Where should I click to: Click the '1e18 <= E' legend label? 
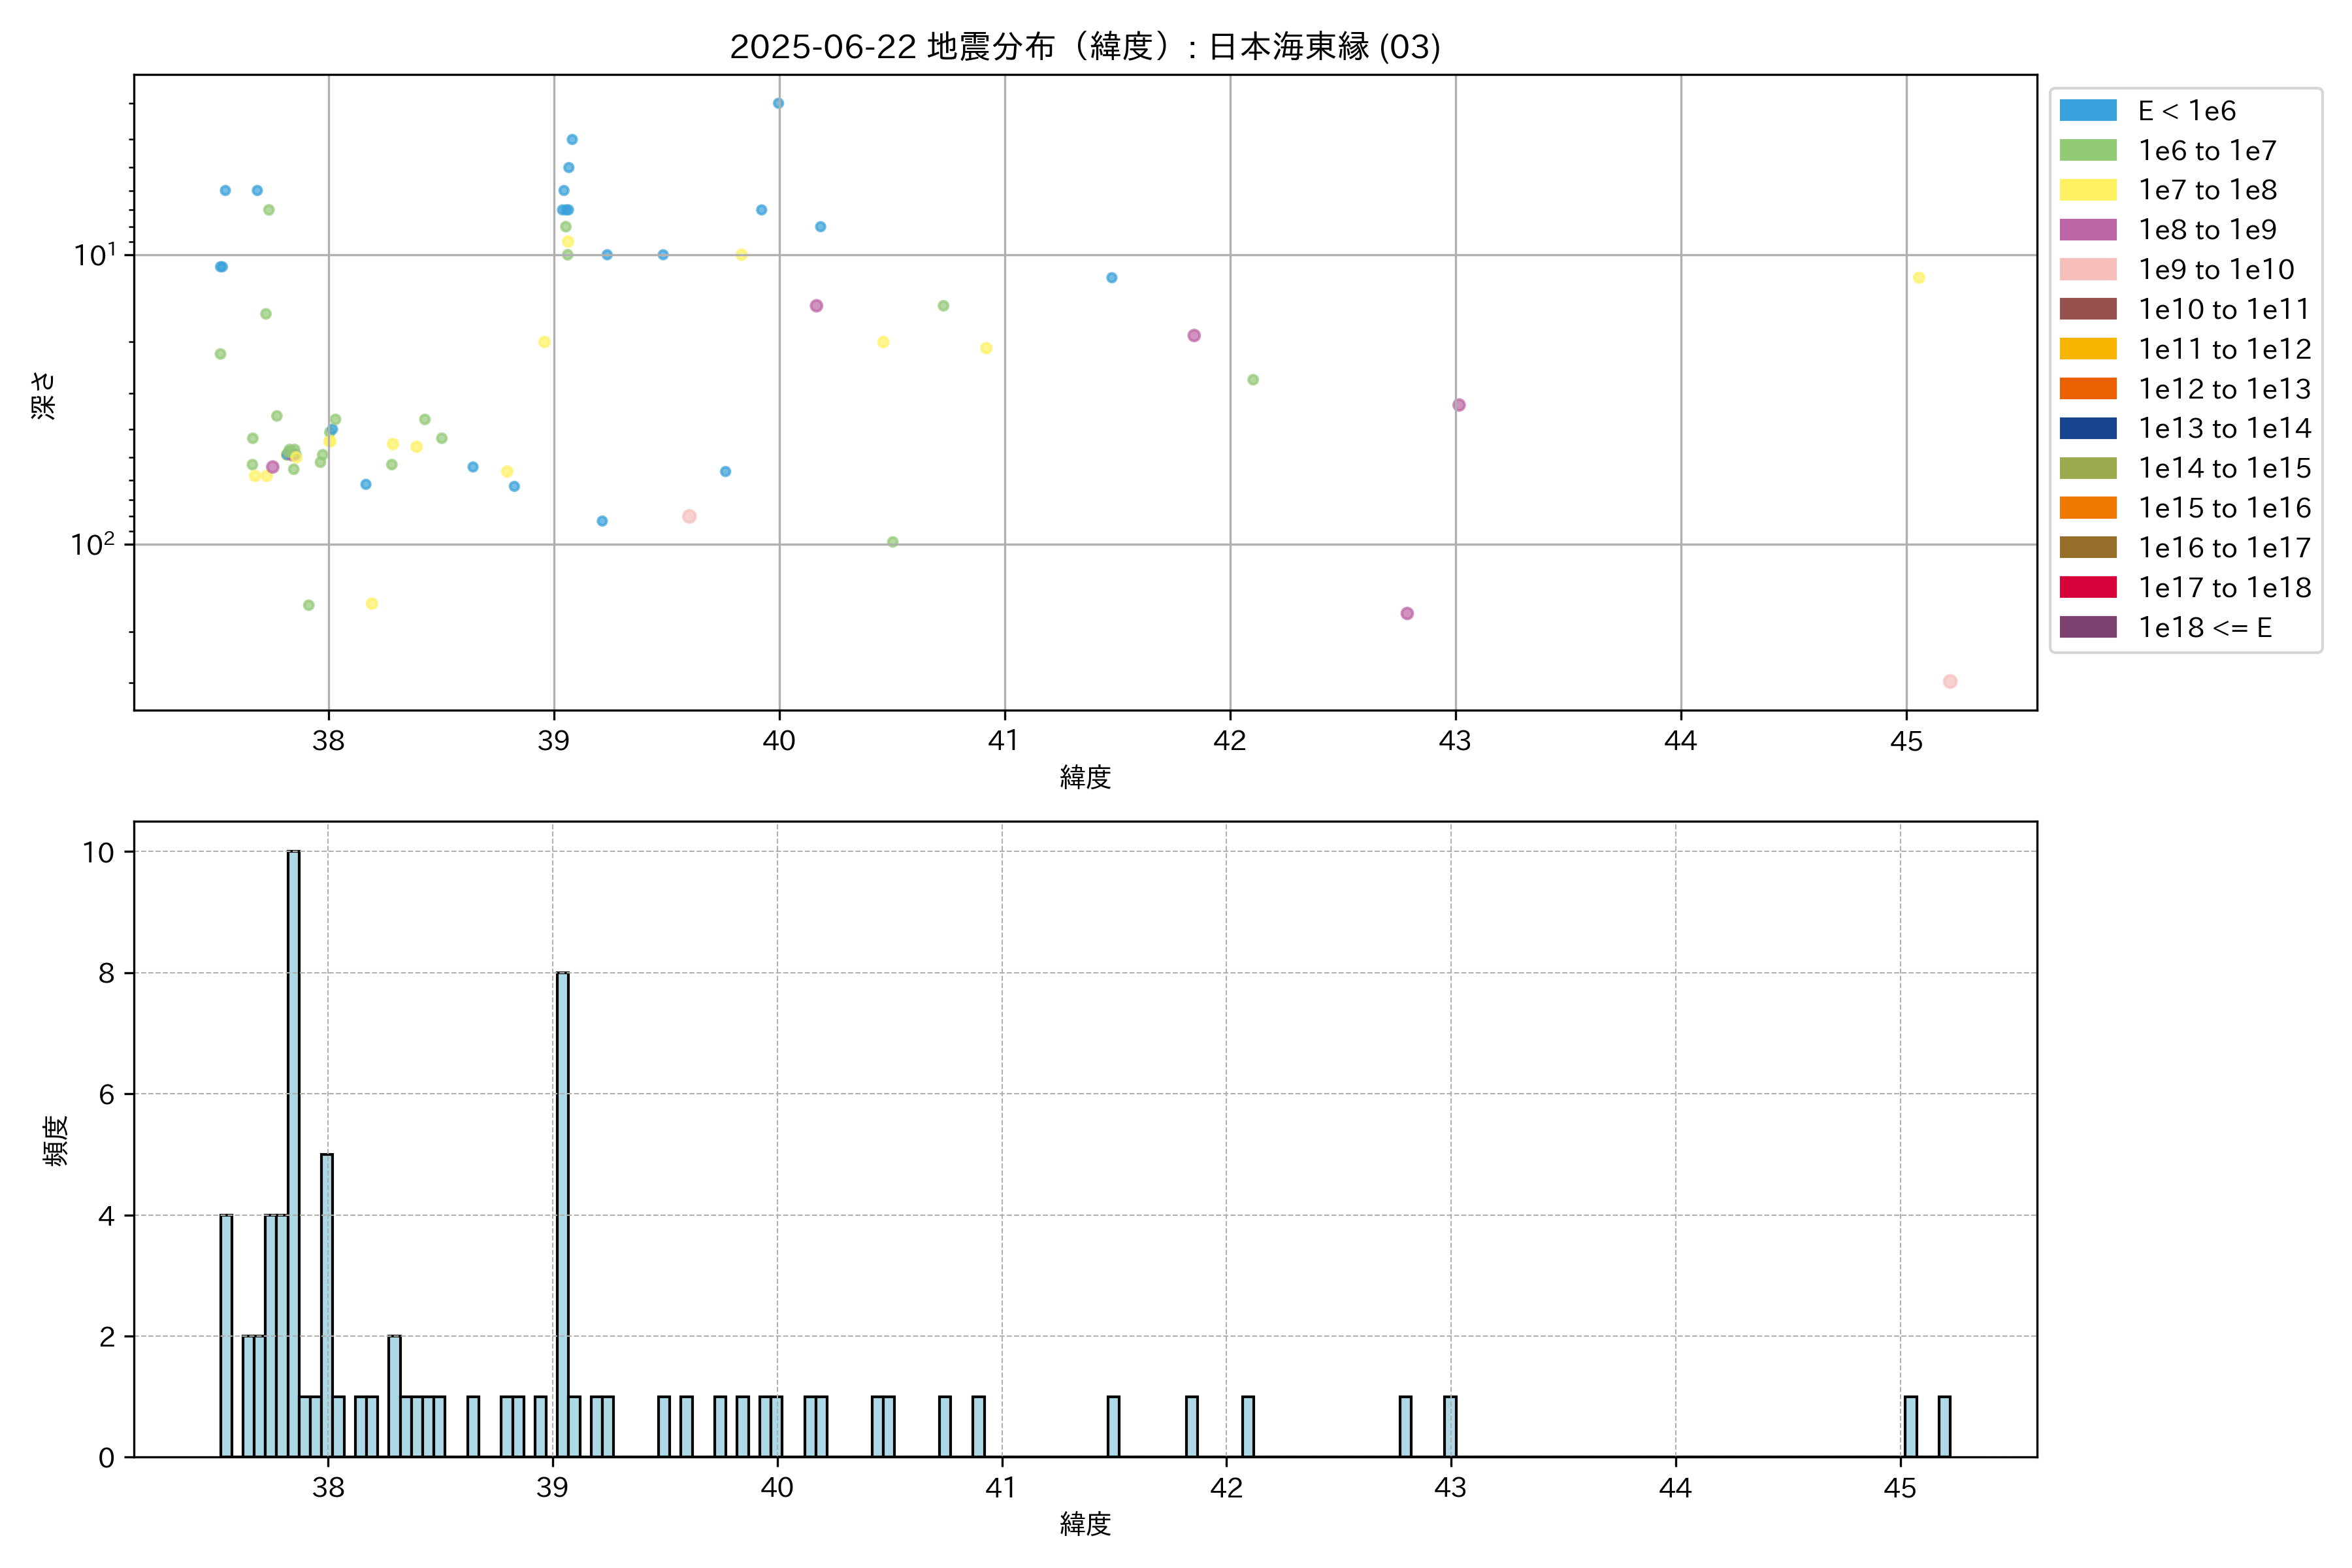[x=2204, y=628]
